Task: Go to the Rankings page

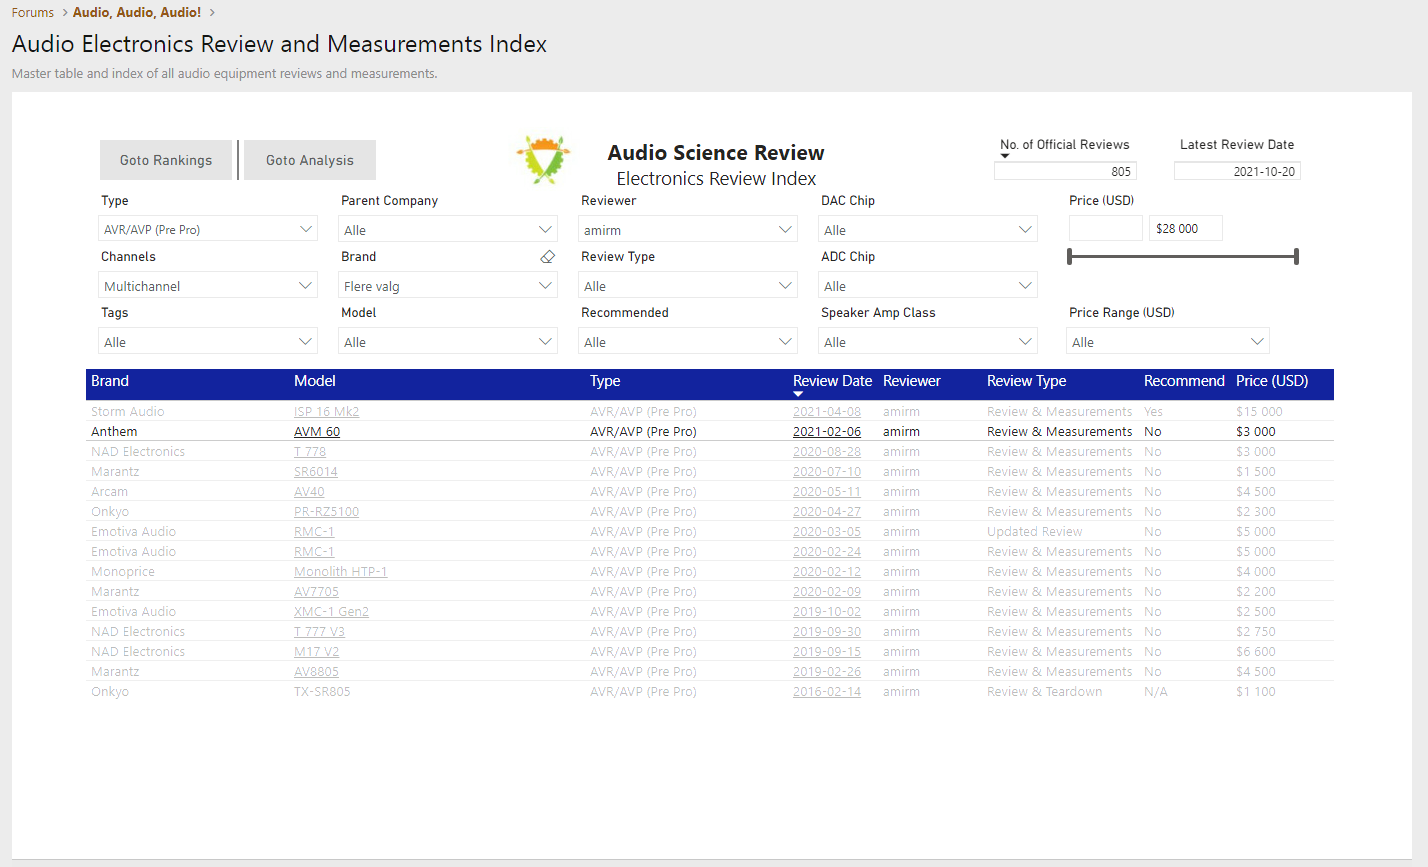Action: point(166,160)
